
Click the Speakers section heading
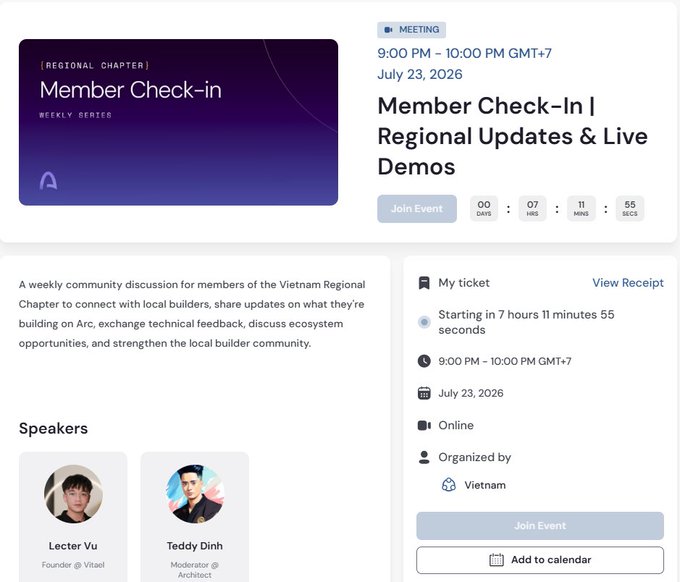tap(53, 428)
